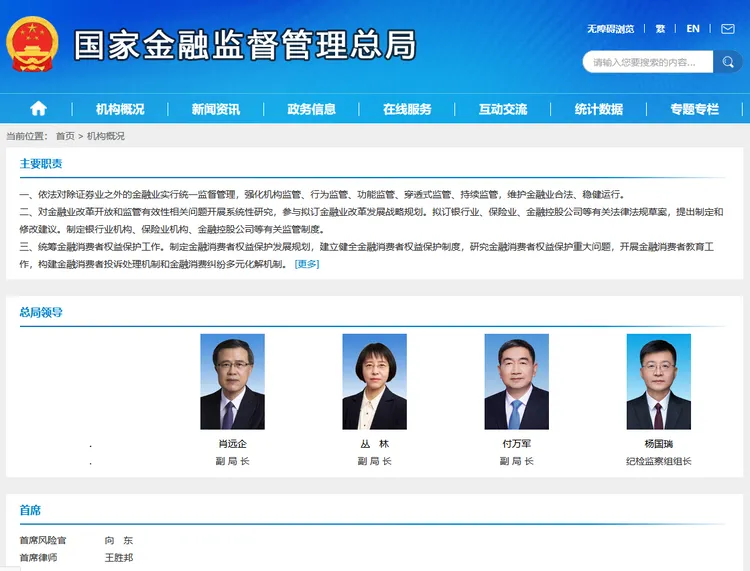Open the 在线服务 menu
750x571 pixels.
pos(407,109)
